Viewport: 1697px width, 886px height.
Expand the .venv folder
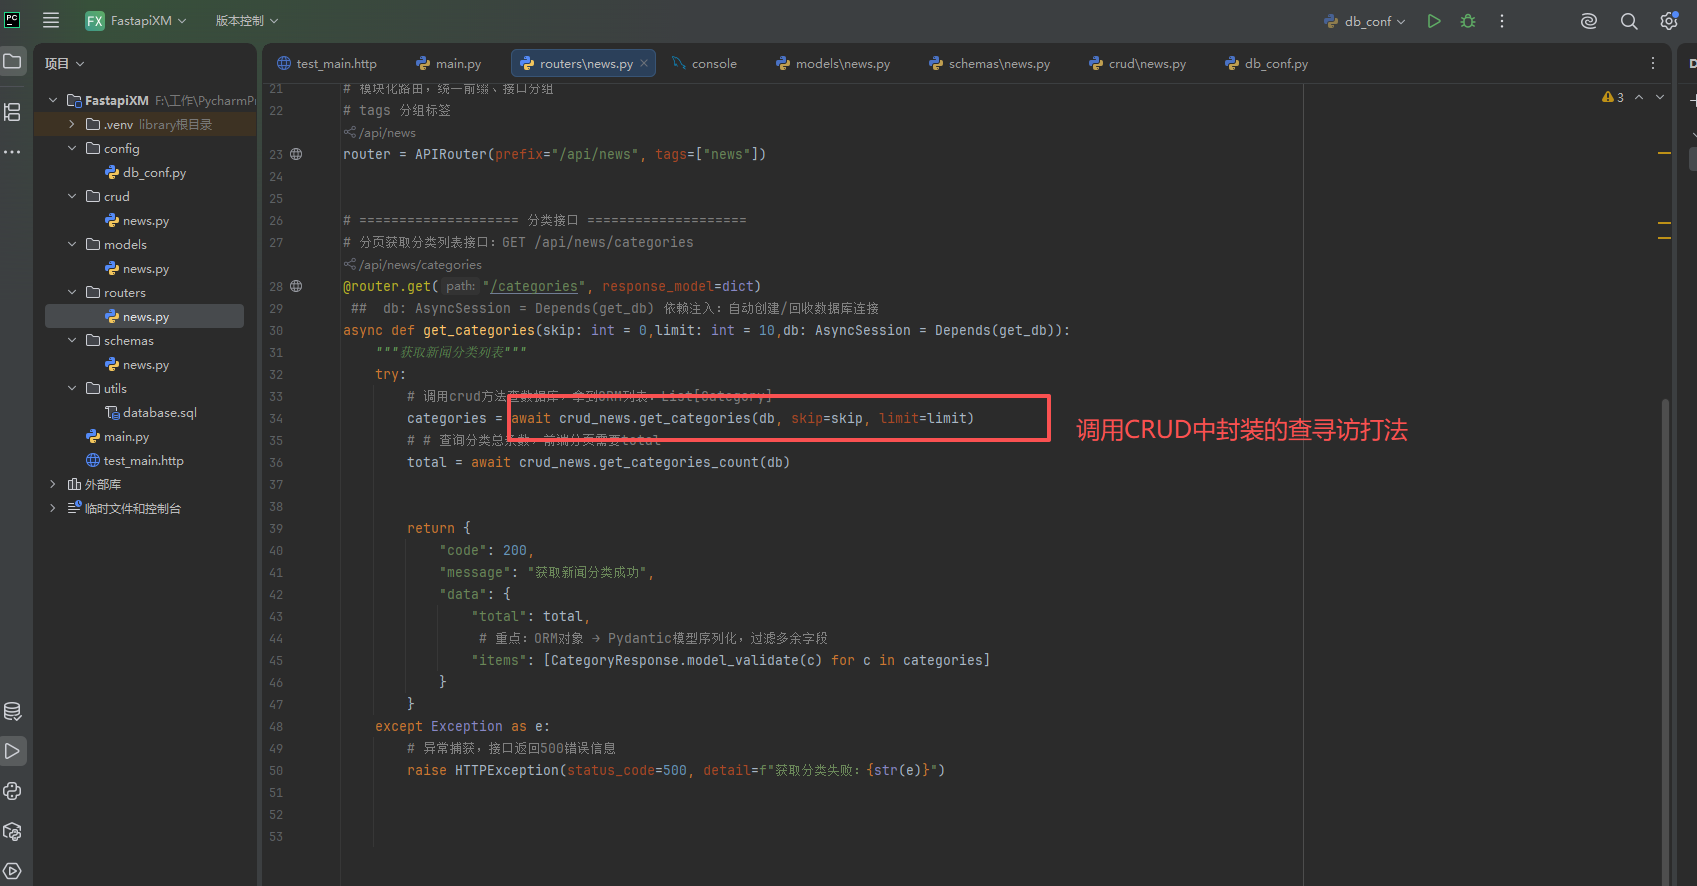click(72, 124)
